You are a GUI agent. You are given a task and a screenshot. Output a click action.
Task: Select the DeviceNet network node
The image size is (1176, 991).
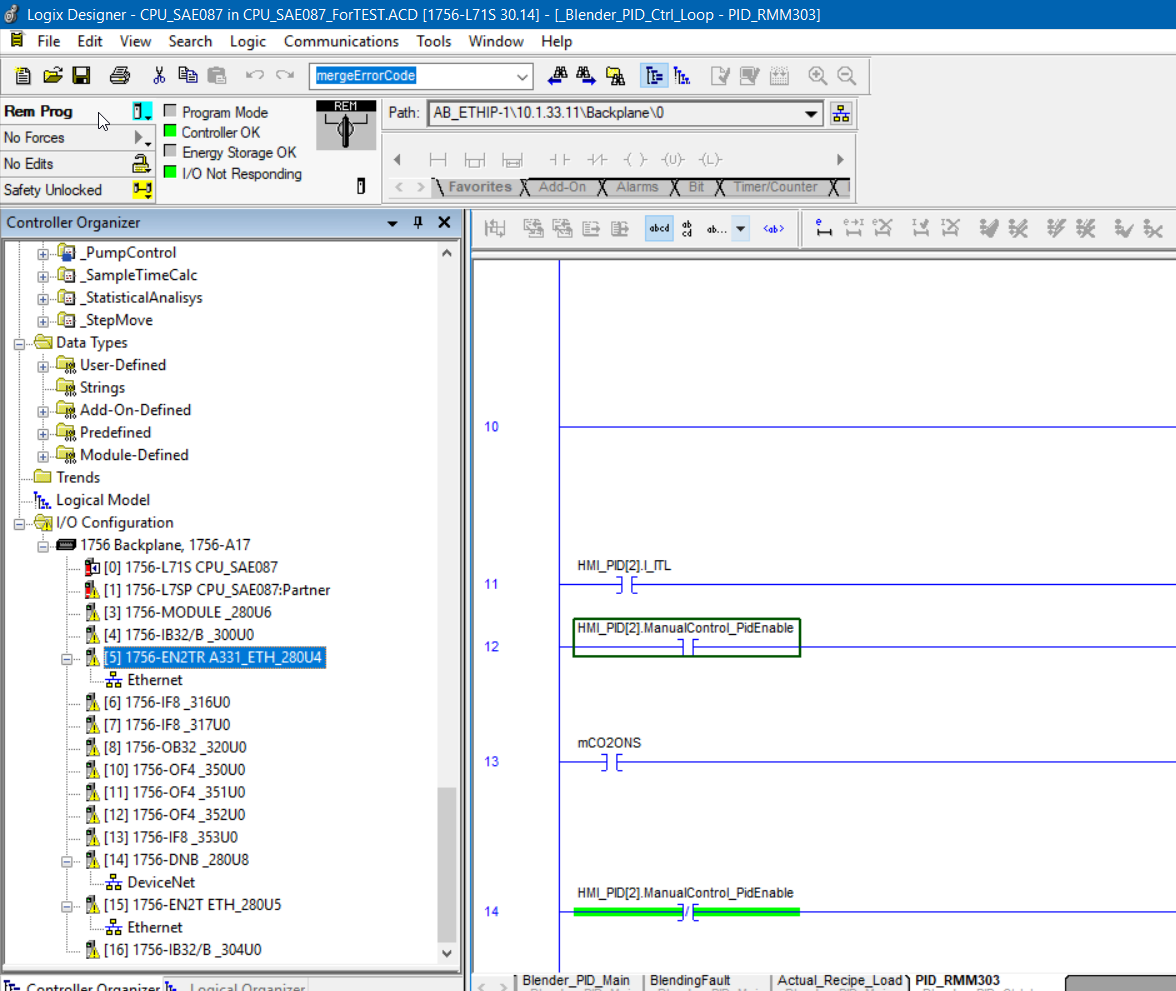click(x=161, y=883)
